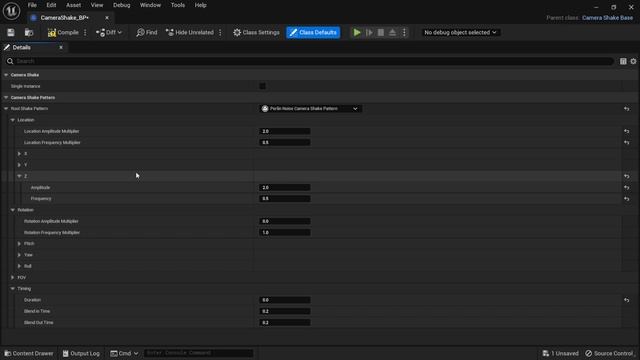Click the Z Amplitude value field
Screen dimensions: 640x360
tap(284, 187)
